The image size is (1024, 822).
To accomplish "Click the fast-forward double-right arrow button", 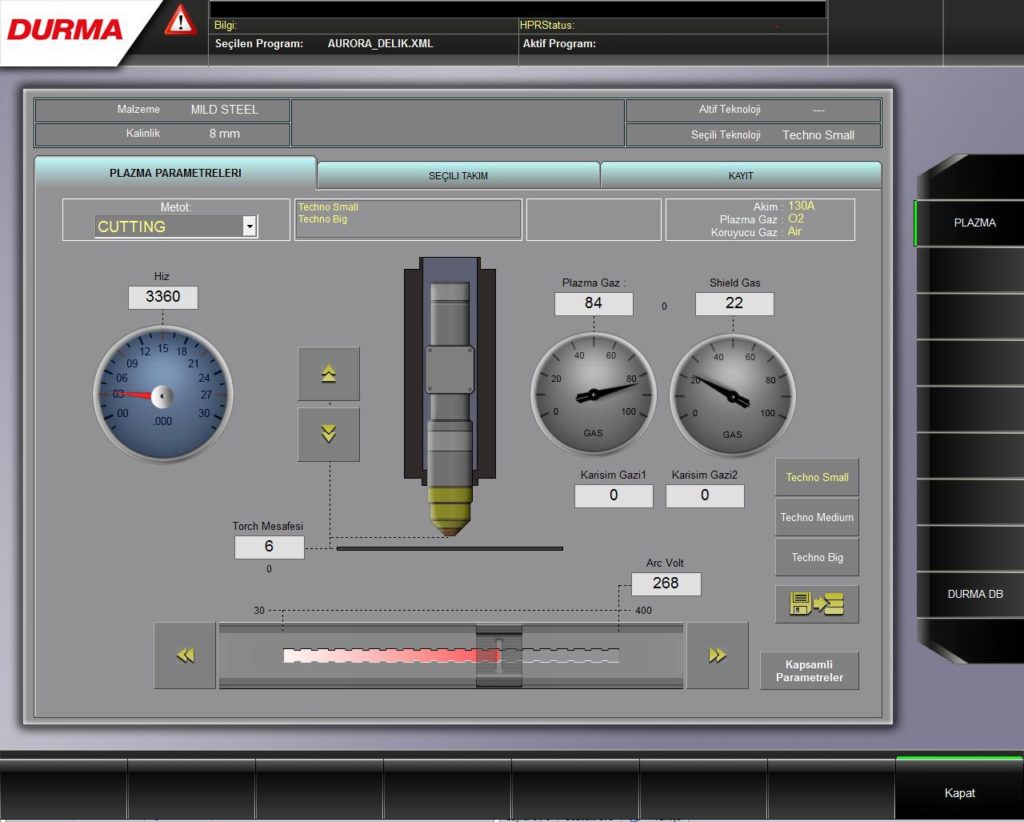I will [x=717, y=655].
